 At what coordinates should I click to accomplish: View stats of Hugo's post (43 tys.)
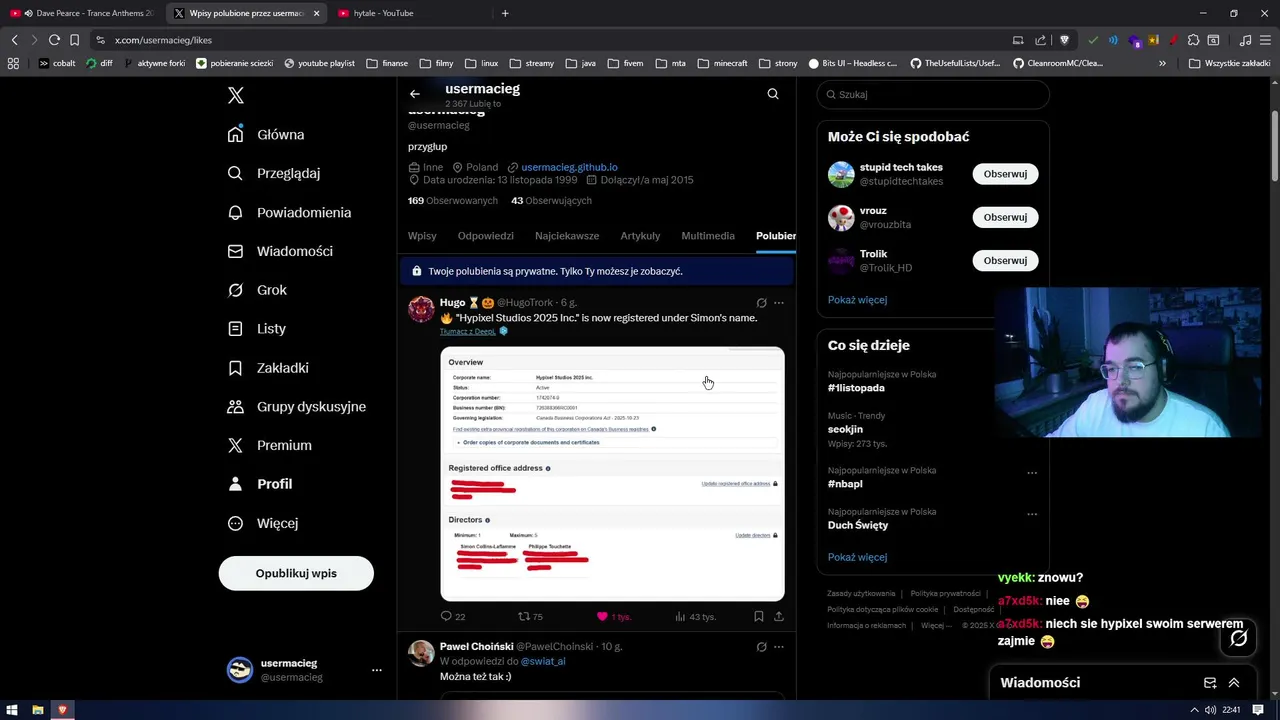tap(696, 617)
